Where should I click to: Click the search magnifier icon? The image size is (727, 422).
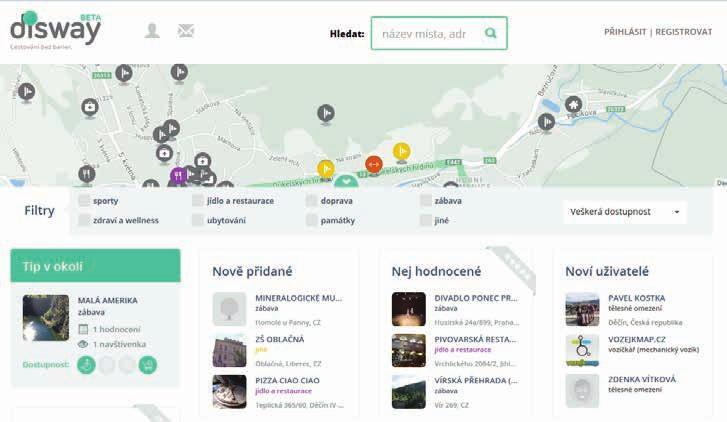(491, 33)
